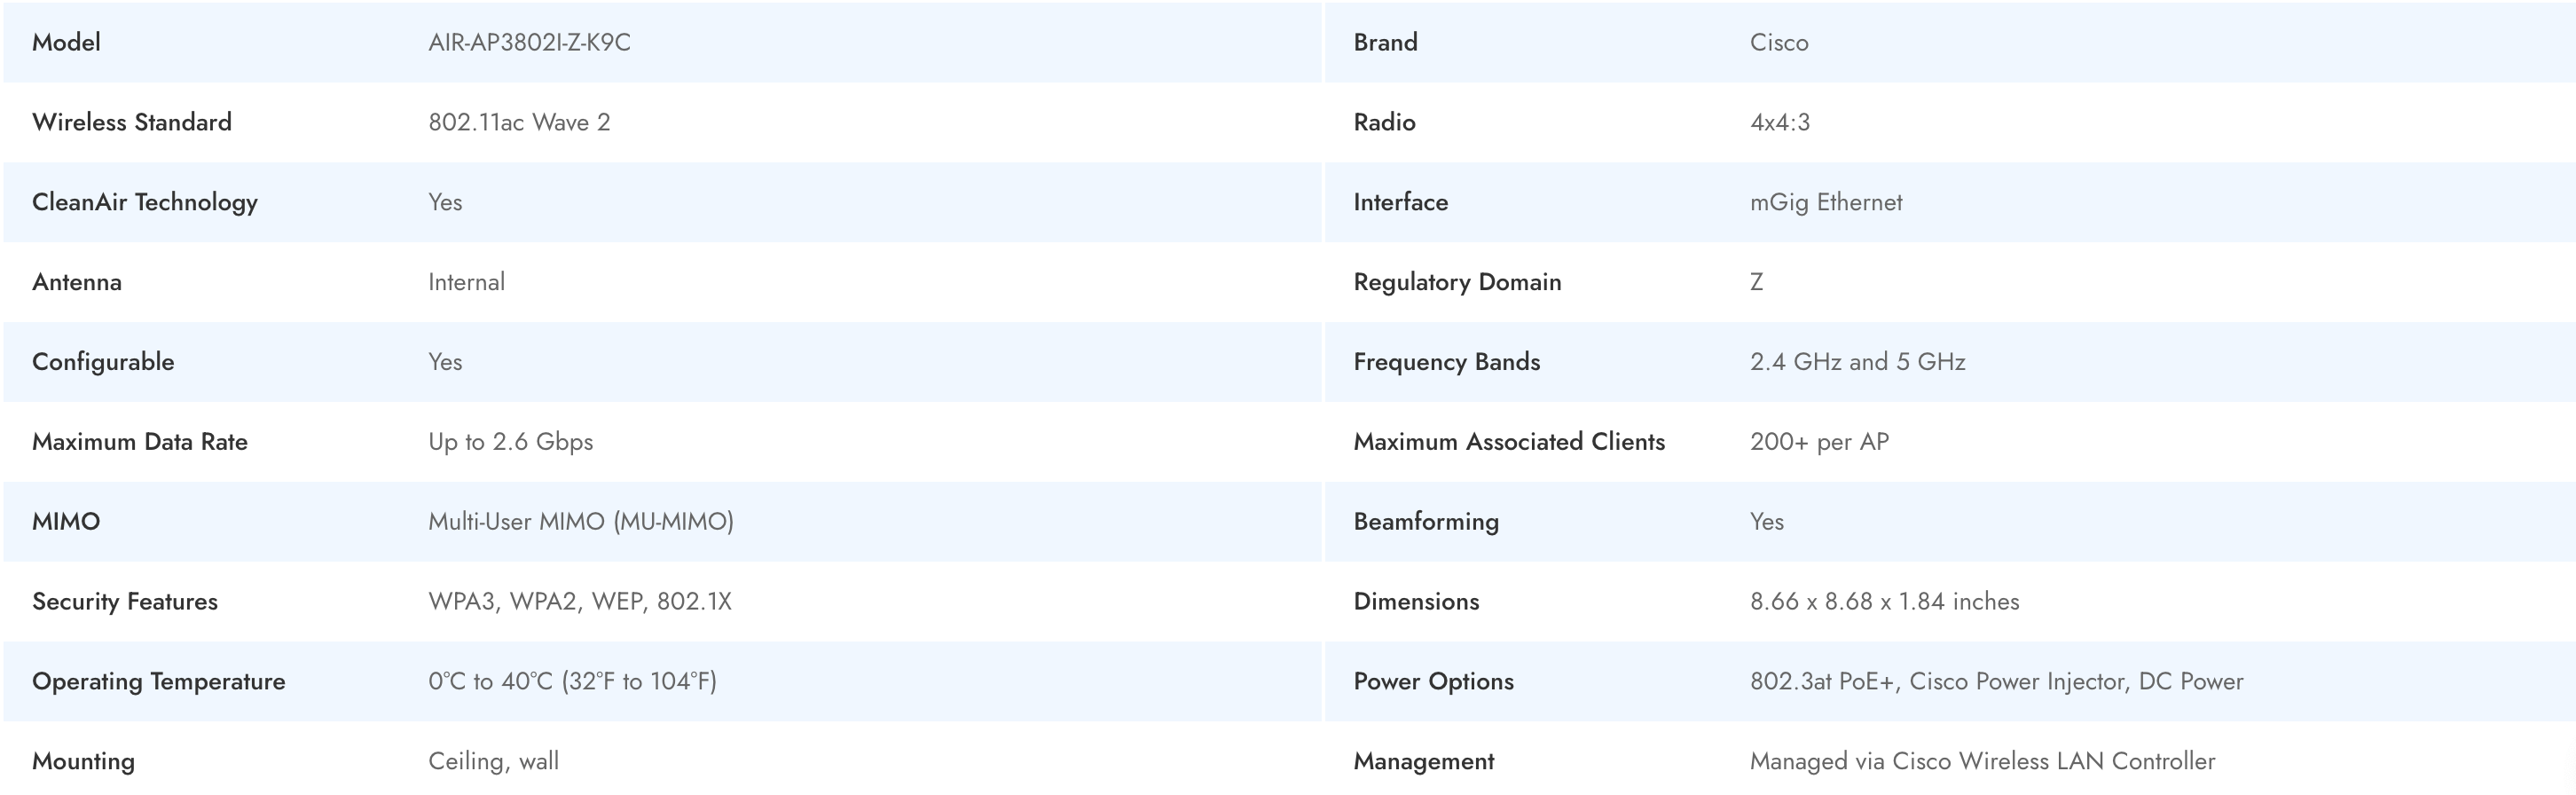The height and width of the screenshot is (795, 2576).
Task: Click the Managed via Cisco Wireless LAN Controller text
Action: click(x=1982, y=762)
